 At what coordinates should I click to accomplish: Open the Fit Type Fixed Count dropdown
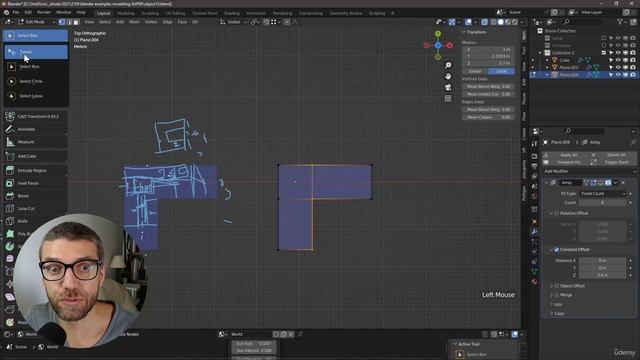[x=602, y=193]
